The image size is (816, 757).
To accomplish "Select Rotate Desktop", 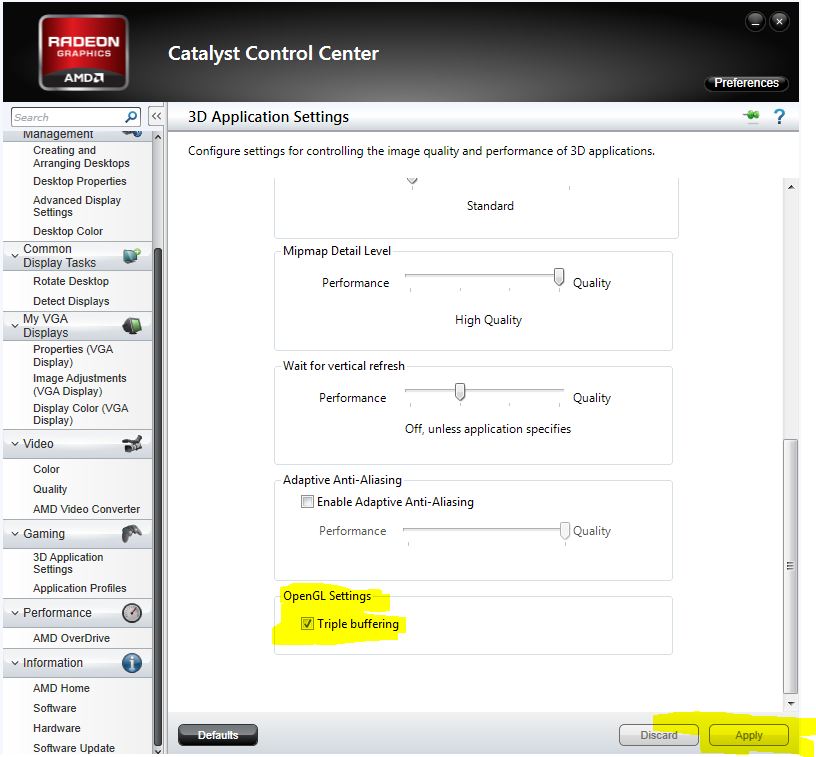I will coord(71,281).
